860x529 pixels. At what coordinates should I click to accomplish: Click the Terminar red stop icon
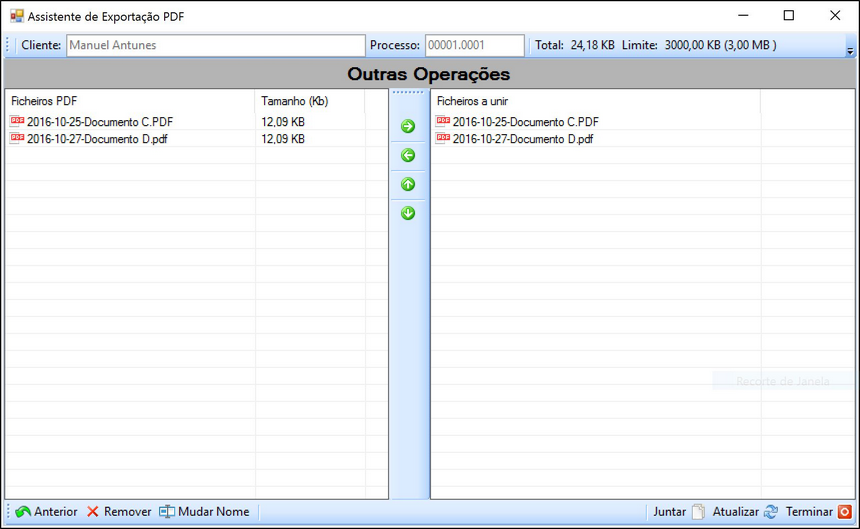tap(845, 511)
